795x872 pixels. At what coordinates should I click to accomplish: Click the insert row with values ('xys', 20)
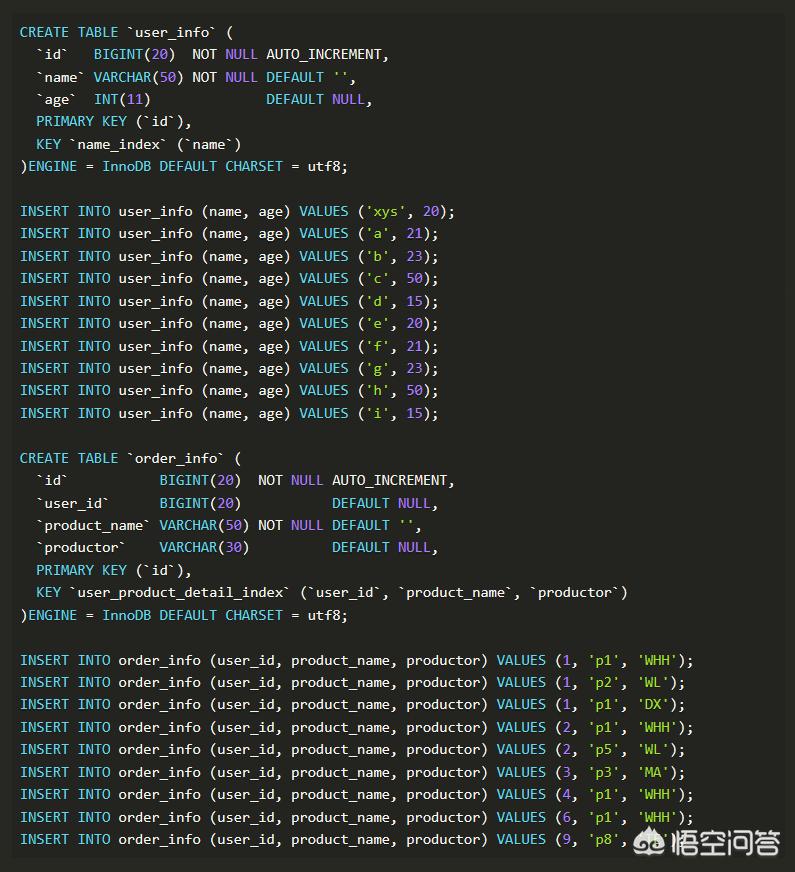coord(237,212)
